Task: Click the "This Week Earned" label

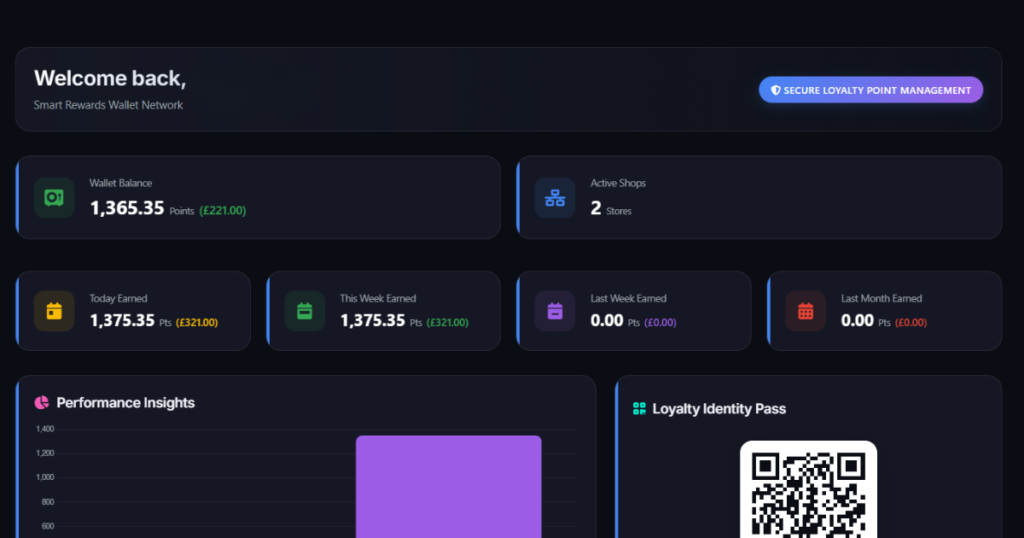Action: point(377,298)
